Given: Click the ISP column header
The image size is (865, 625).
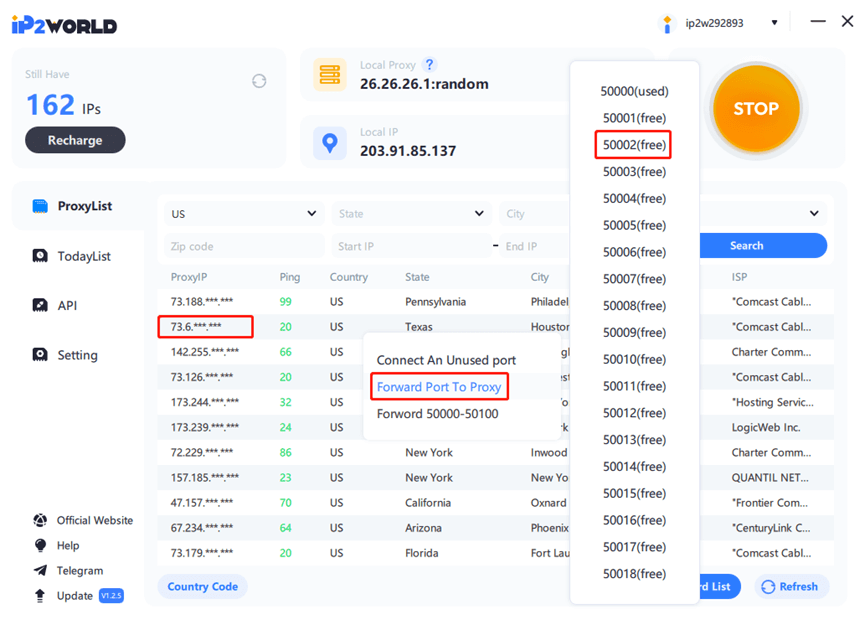Looking at the screenshot, I should [739, 277].
